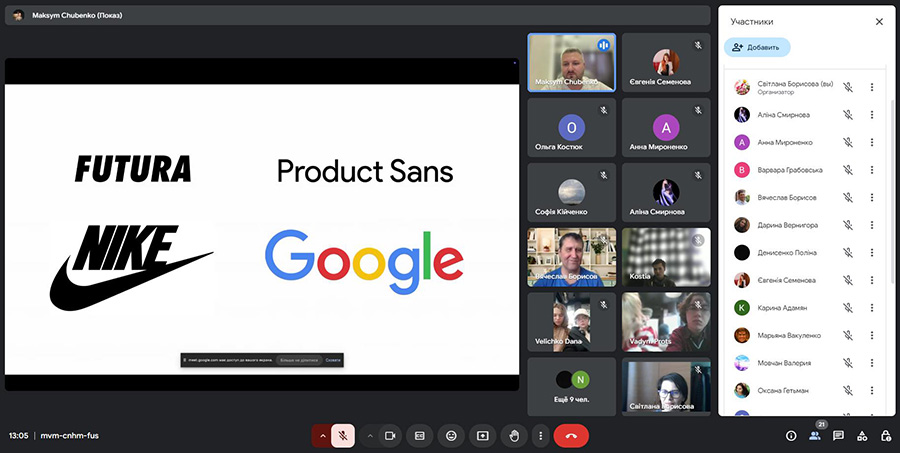Click mute icon next to Карина Адамян
Screen dimensions: 900x453
click(847, 308)
